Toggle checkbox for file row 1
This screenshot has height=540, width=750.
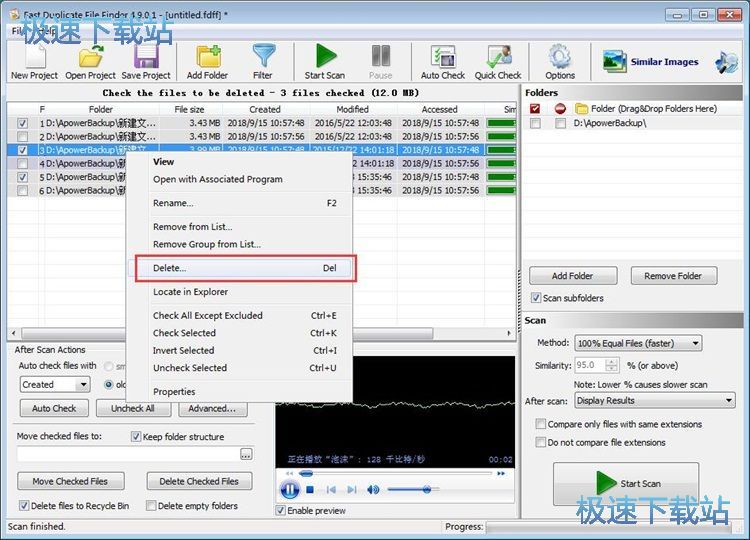click(x=22, y=123)
